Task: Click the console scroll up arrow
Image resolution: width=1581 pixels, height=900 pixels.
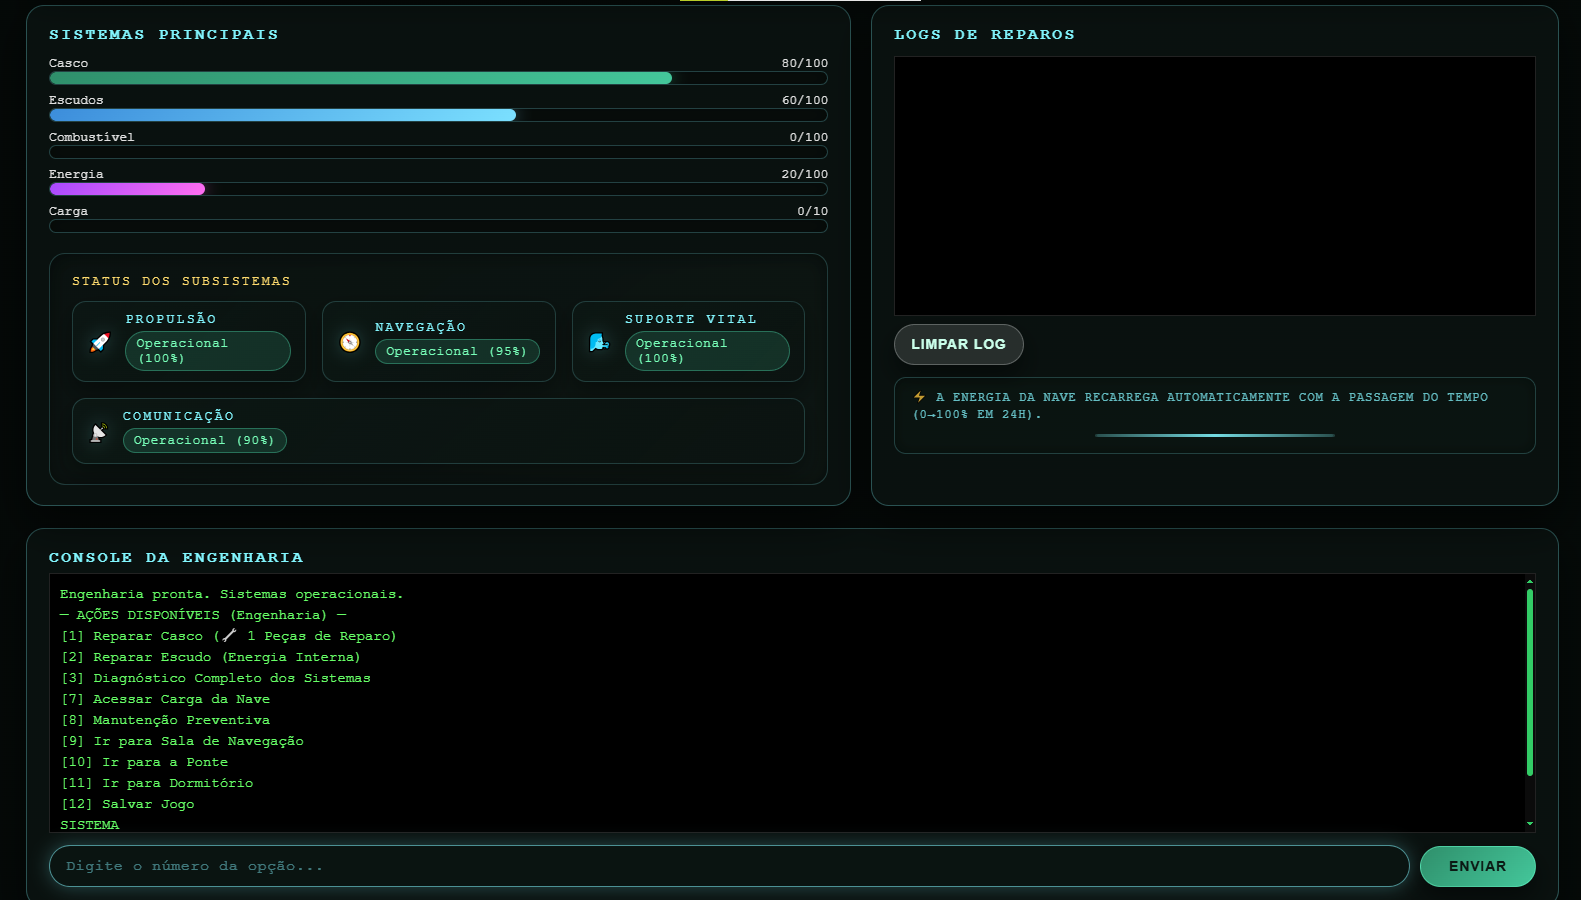Action: coord(1529,581)
